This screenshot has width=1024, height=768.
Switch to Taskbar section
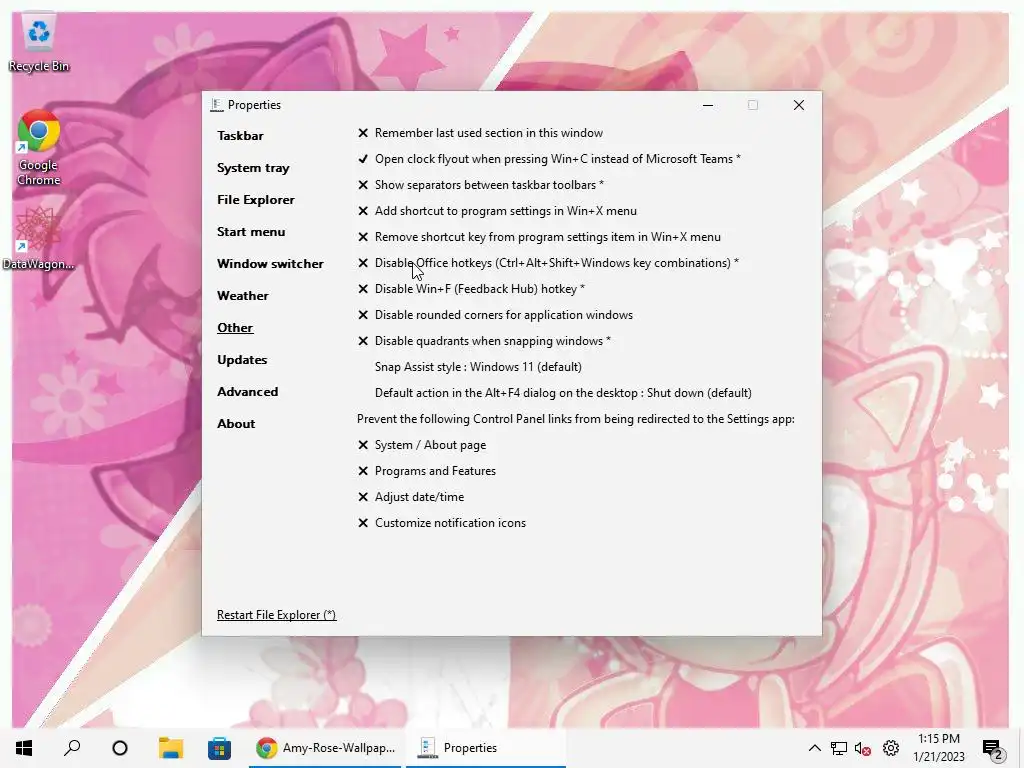point(240,136)
